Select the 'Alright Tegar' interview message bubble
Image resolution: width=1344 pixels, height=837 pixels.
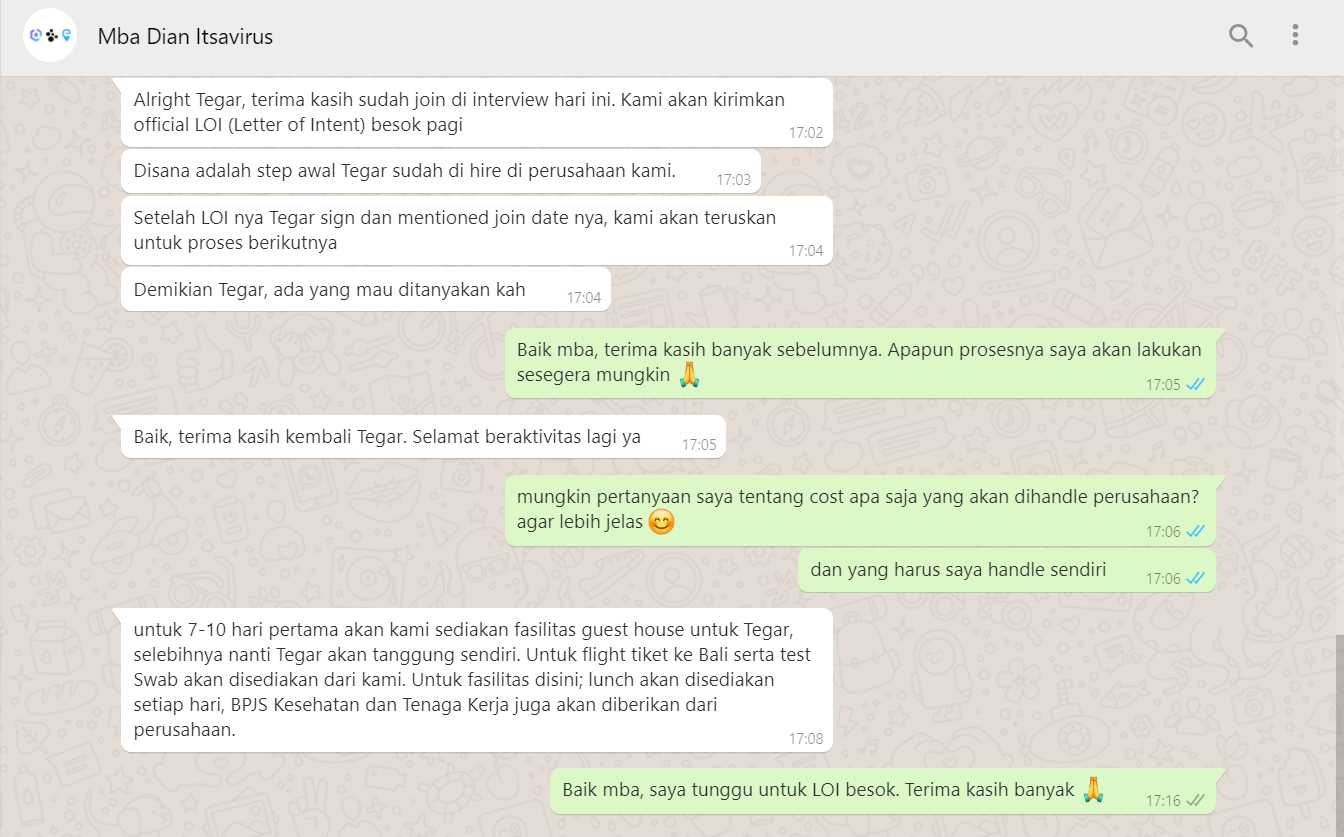477,113
